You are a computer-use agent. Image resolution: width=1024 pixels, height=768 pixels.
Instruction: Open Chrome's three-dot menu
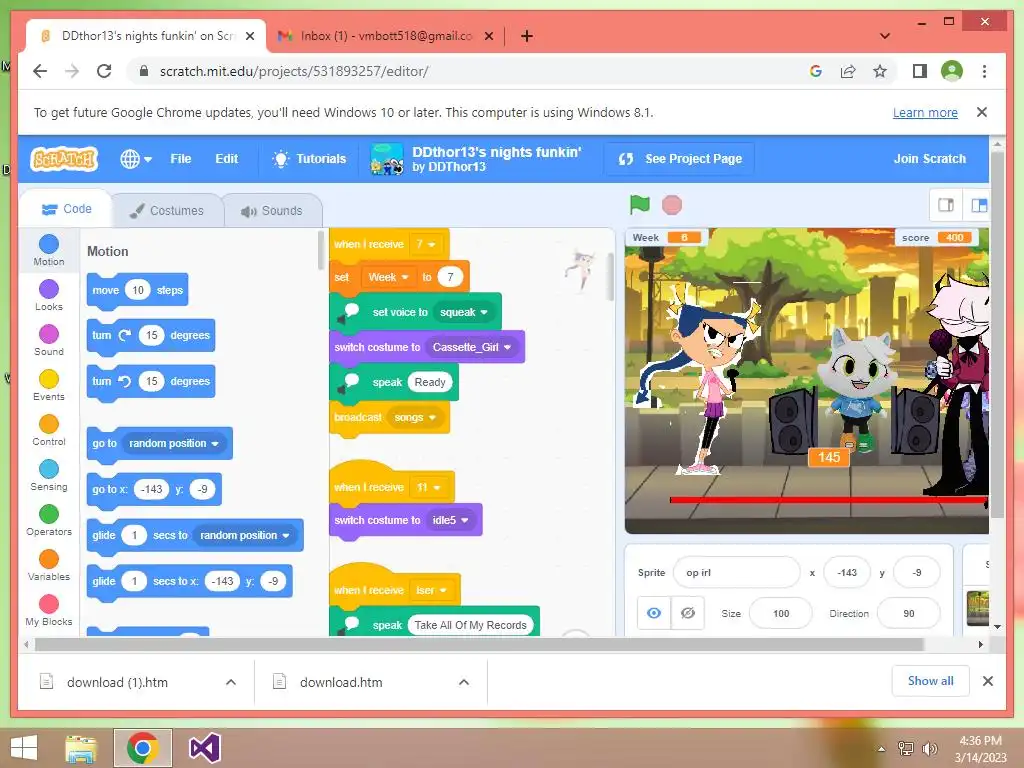pos(984,71)
